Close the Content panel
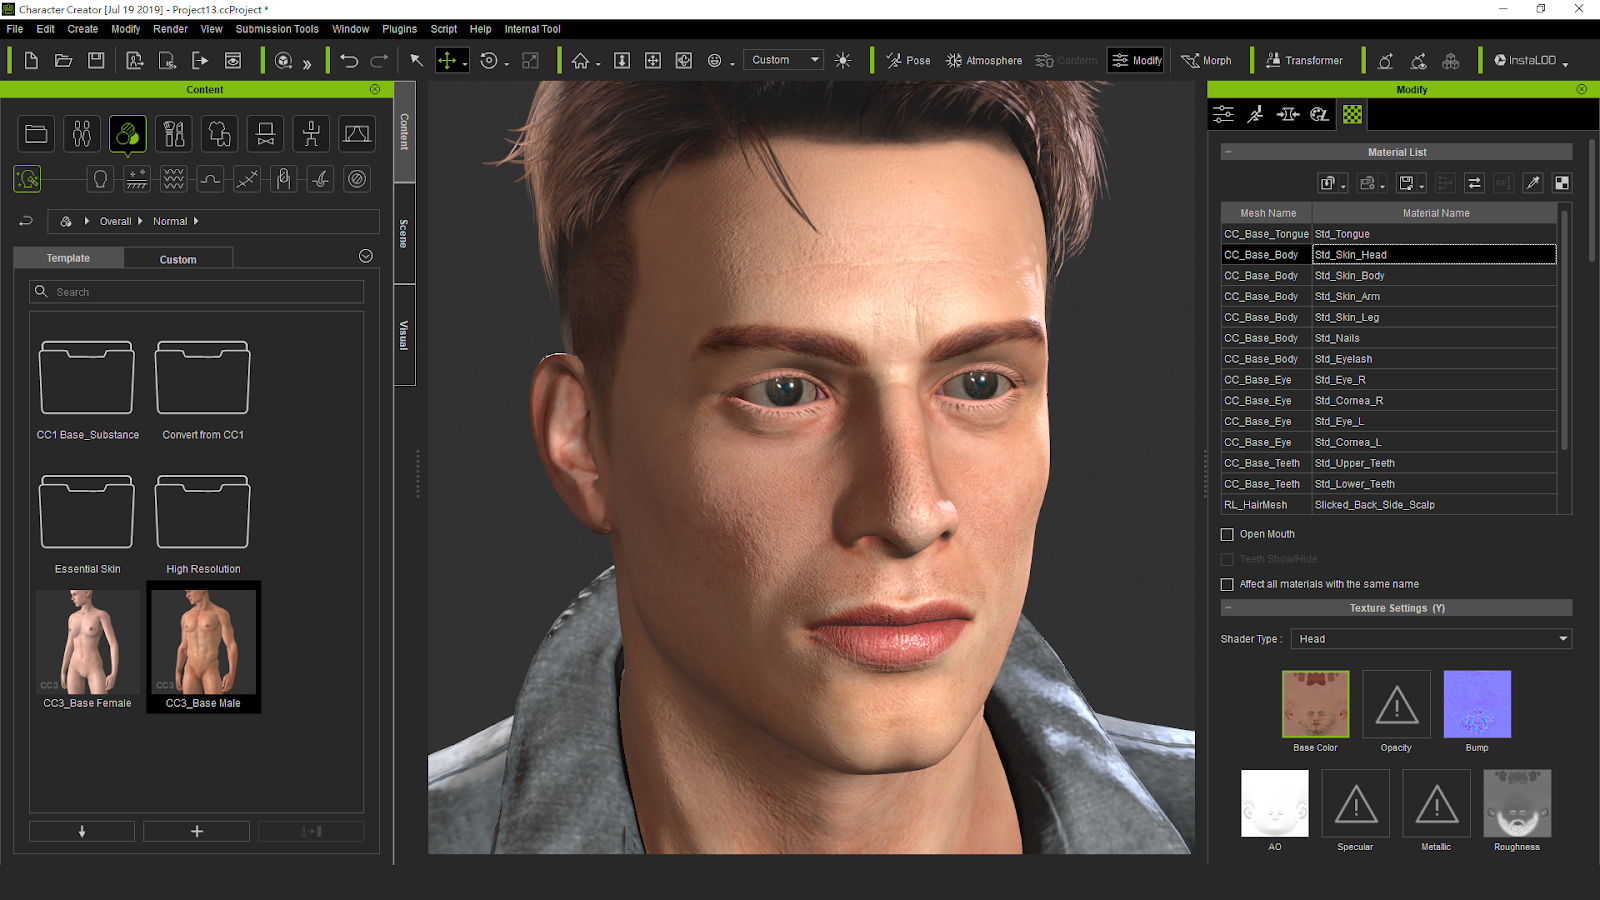Image resolution: width=1600 pixels, height=900 pixels. [375, 89]
